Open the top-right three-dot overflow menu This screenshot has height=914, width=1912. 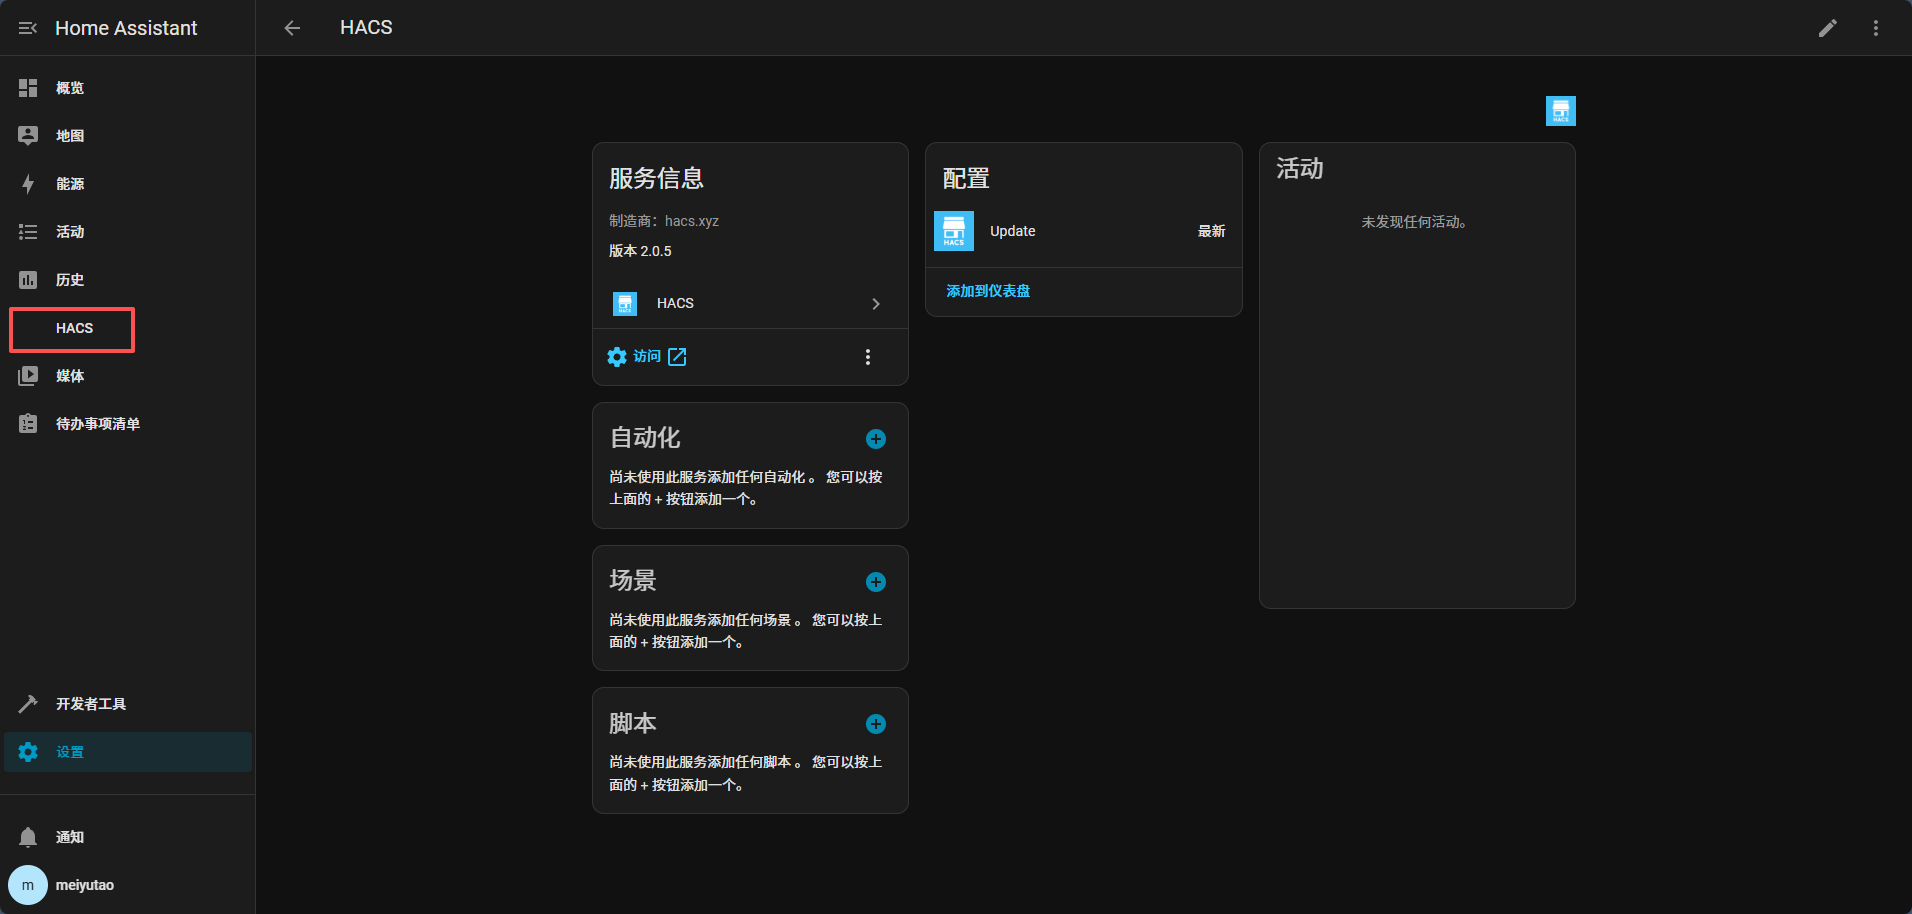coord(1875,28)
